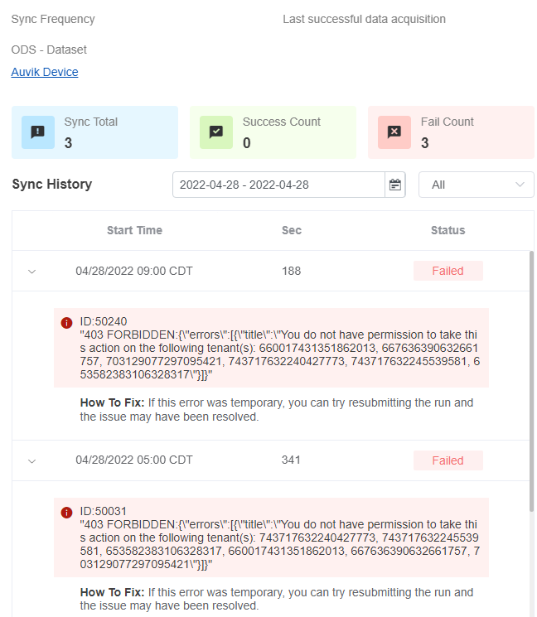Open the Auvik Device dataset link
Screen dimensions: 537x617
(44, 72)
